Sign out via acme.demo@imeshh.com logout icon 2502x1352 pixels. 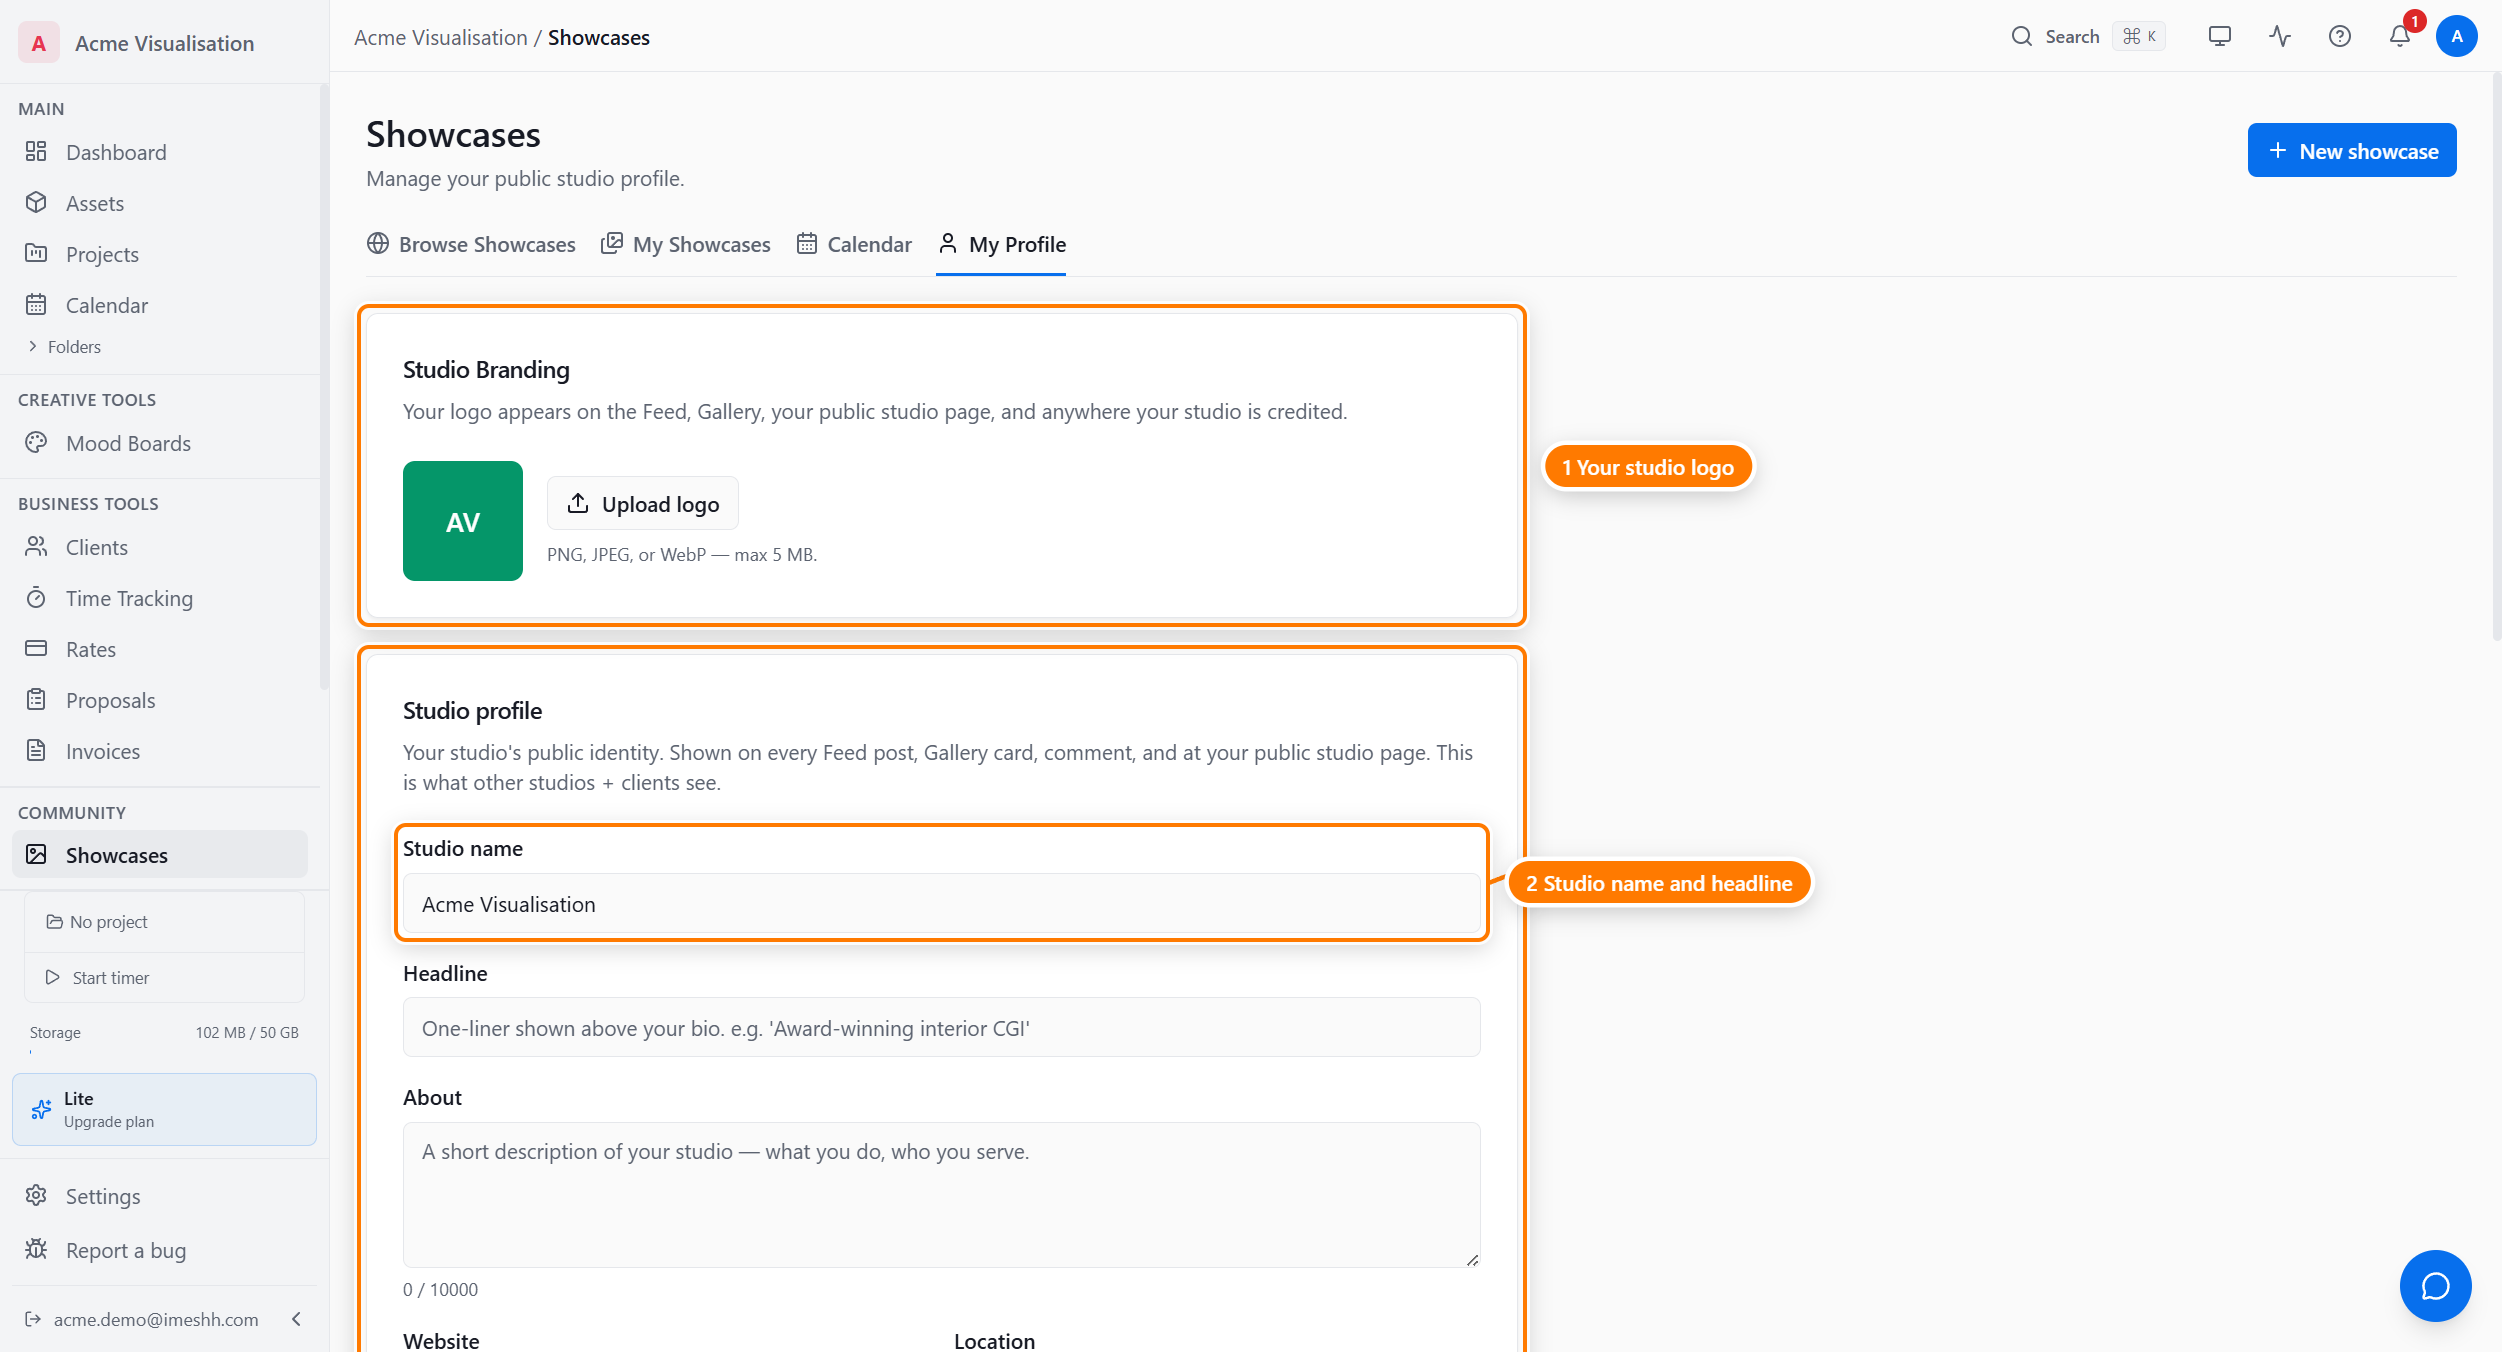tap(33, 1319)
